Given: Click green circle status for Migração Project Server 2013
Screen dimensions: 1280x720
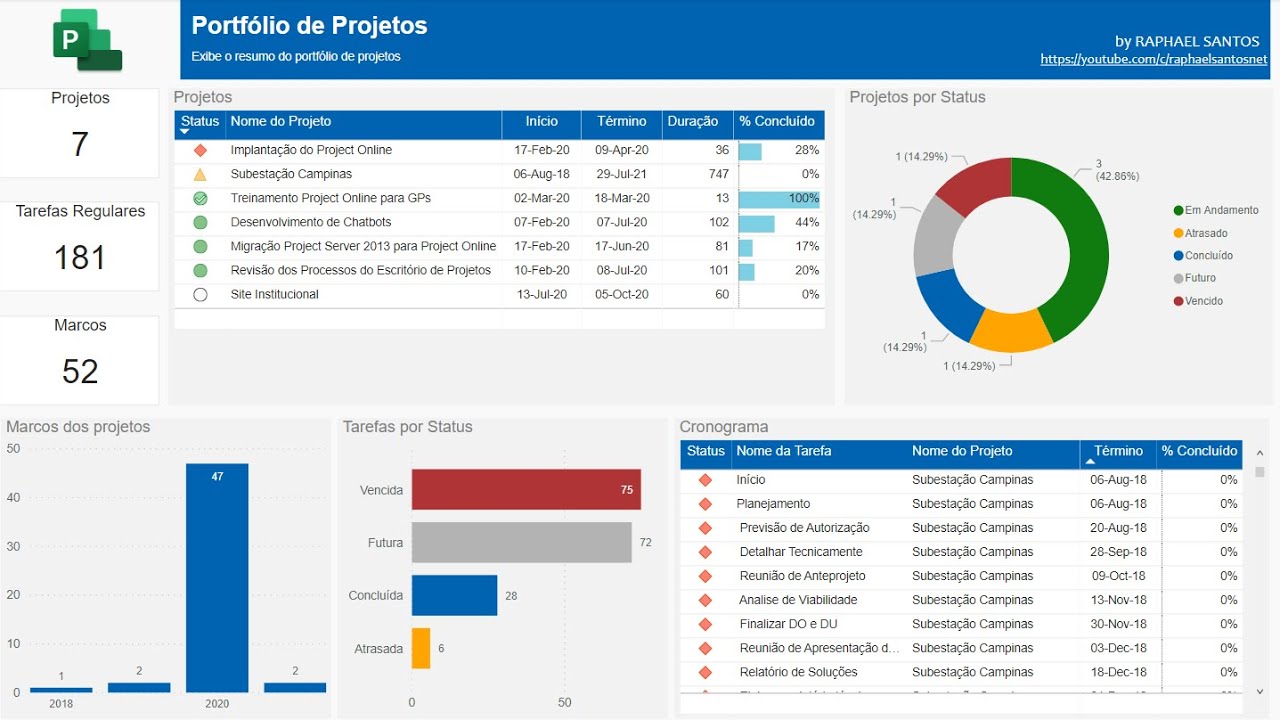Looking at the screenshot, I should pyautogui.click(x=200, y=246).
